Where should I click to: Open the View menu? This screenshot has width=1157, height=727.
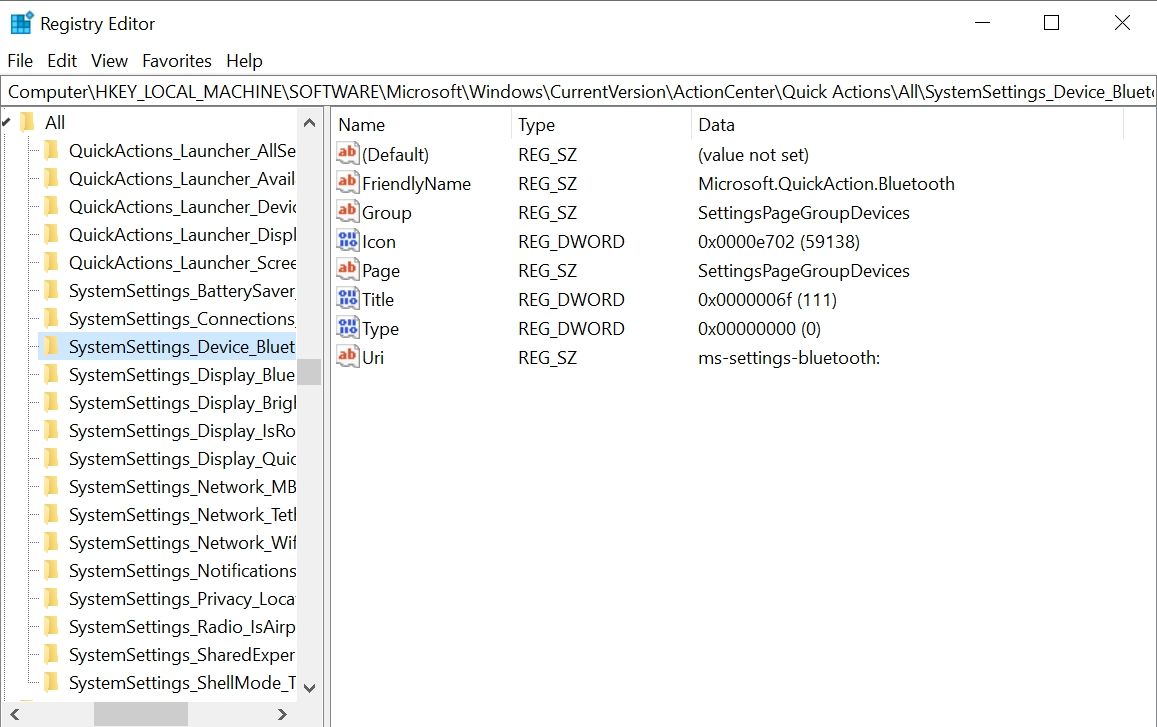[109, 61]
